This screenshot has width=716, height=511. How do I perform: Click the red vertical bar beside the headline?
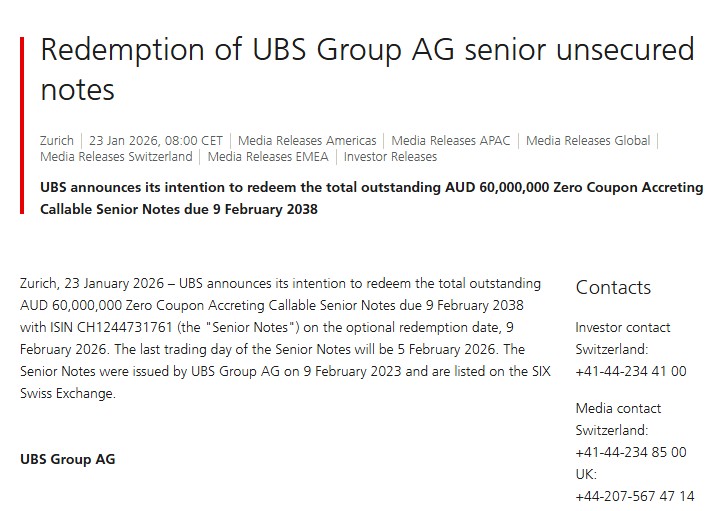(x=22, y=125)
